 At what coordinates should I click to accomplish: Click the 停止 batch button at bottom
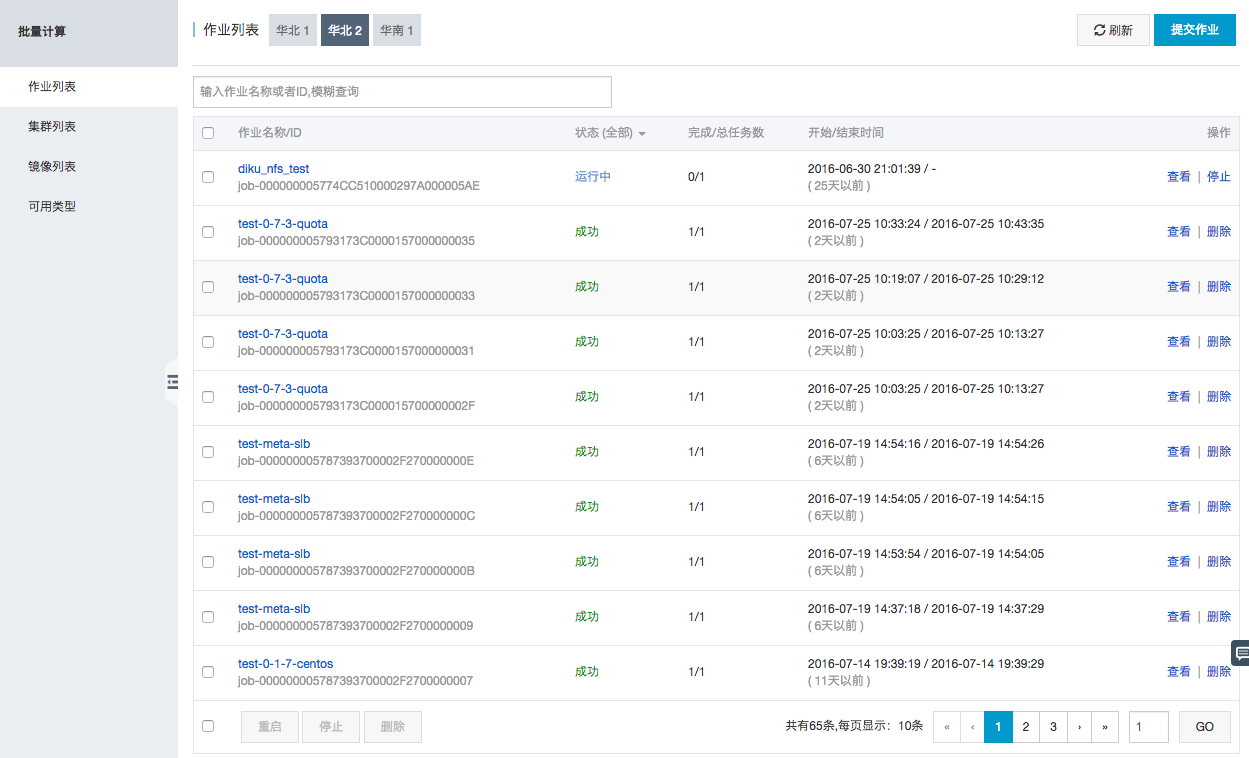[331, 727]
